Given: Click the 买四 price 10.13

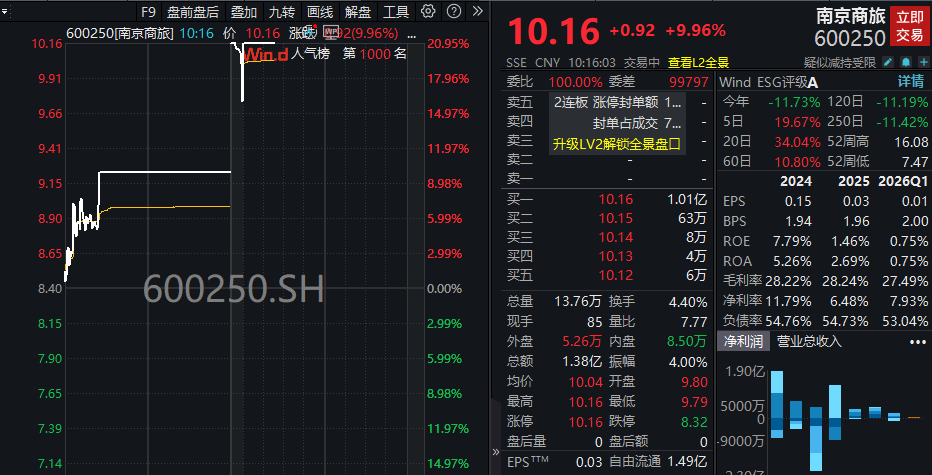Looking at the screenshot, I should click(x=616, y=257).
